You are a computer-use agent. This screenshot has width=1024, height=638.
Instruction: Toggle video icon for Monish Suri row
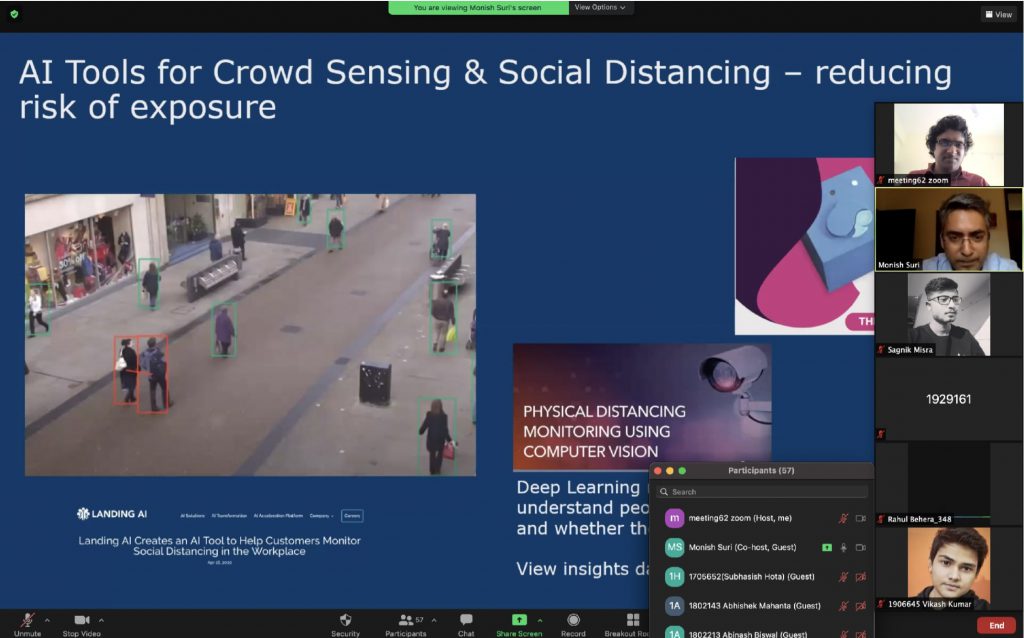pos(861,547)
